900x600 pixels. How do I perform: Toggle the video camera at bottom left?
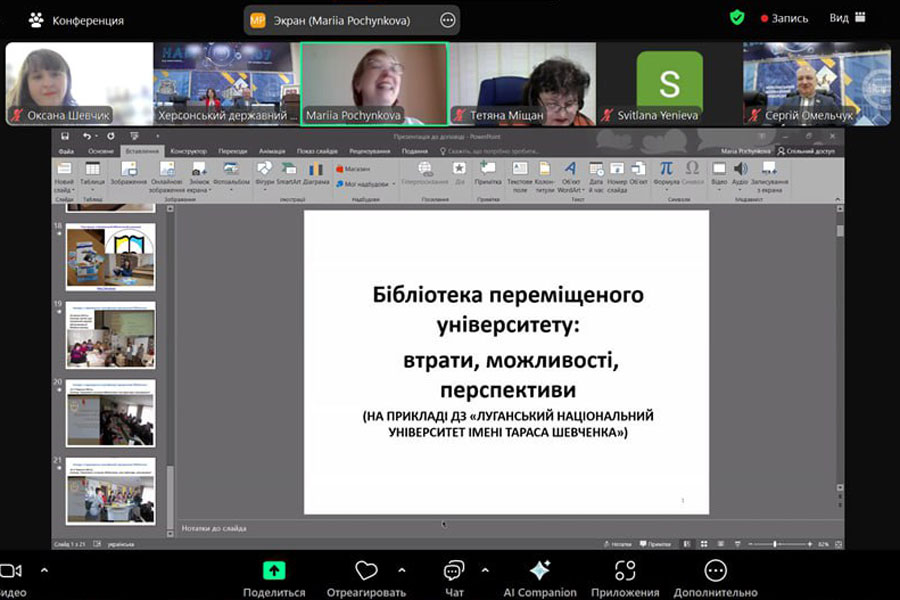[10, 570]
